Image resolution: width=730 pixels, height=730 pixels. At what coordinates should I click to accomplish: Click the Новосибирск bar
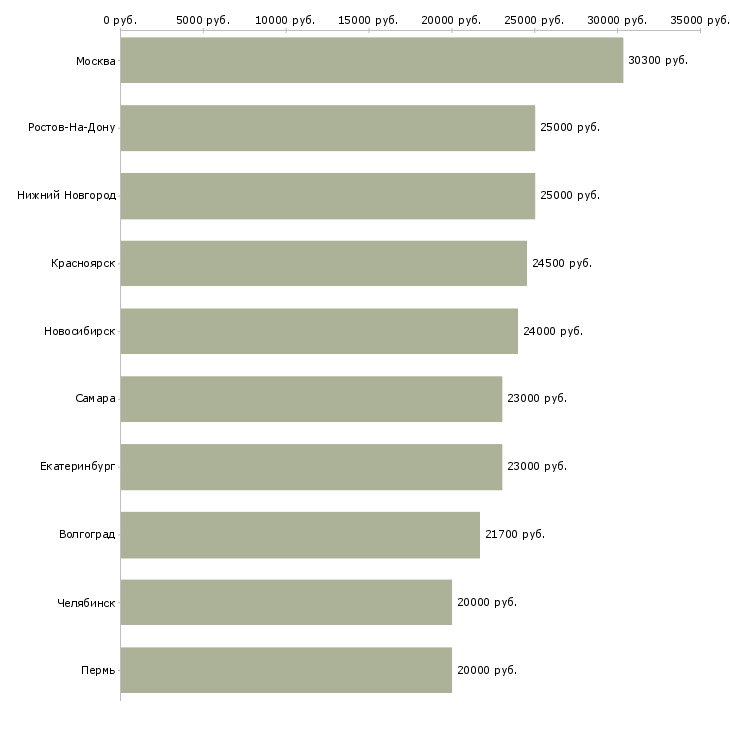pyautogui.click(x=319, y=331)
